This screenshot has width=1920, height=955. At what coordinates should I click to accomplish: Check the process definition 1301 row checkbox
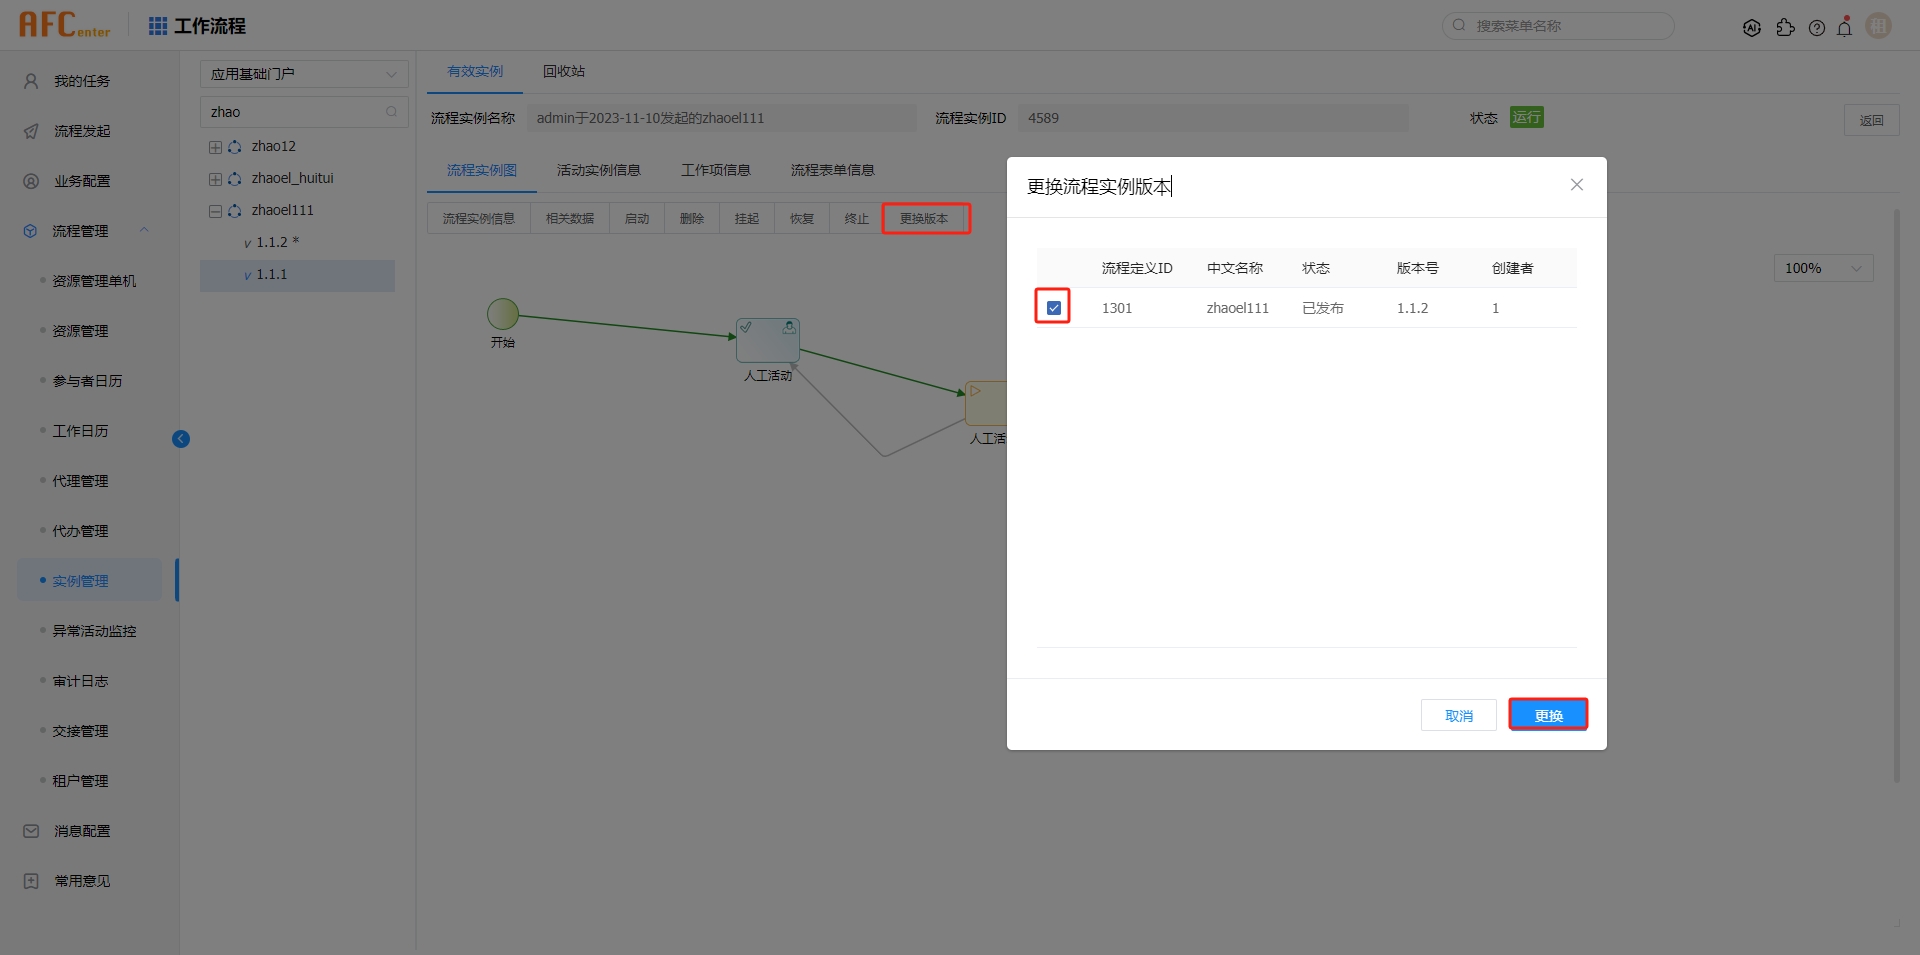1052,307
